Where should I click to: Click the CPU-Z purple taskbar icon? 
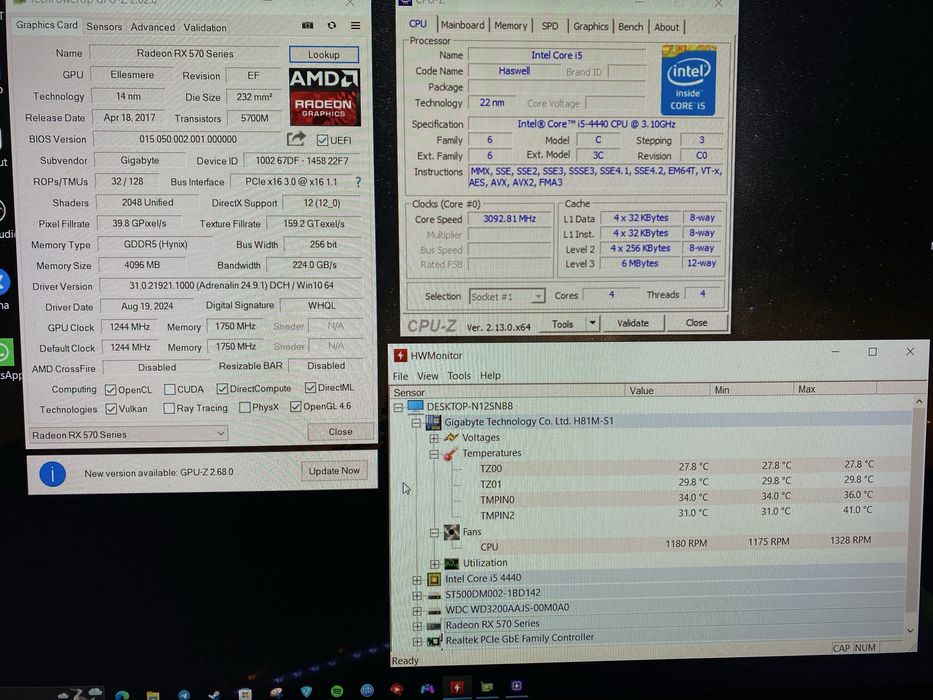coord(516,686)
